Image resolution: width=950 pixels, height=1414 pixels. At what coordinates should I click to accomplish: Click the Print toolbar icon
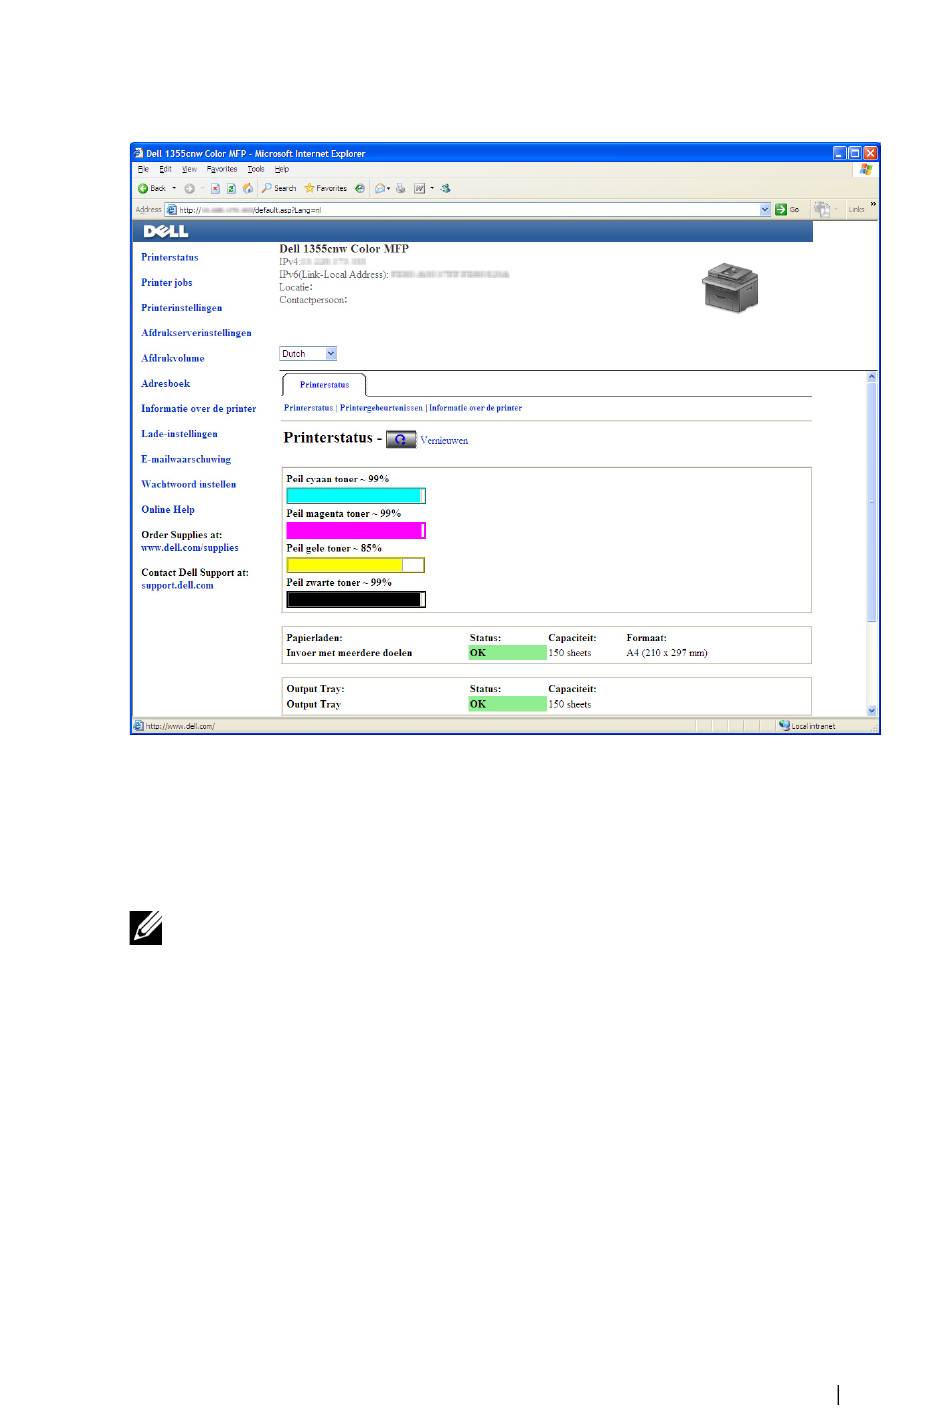[400, 188]
